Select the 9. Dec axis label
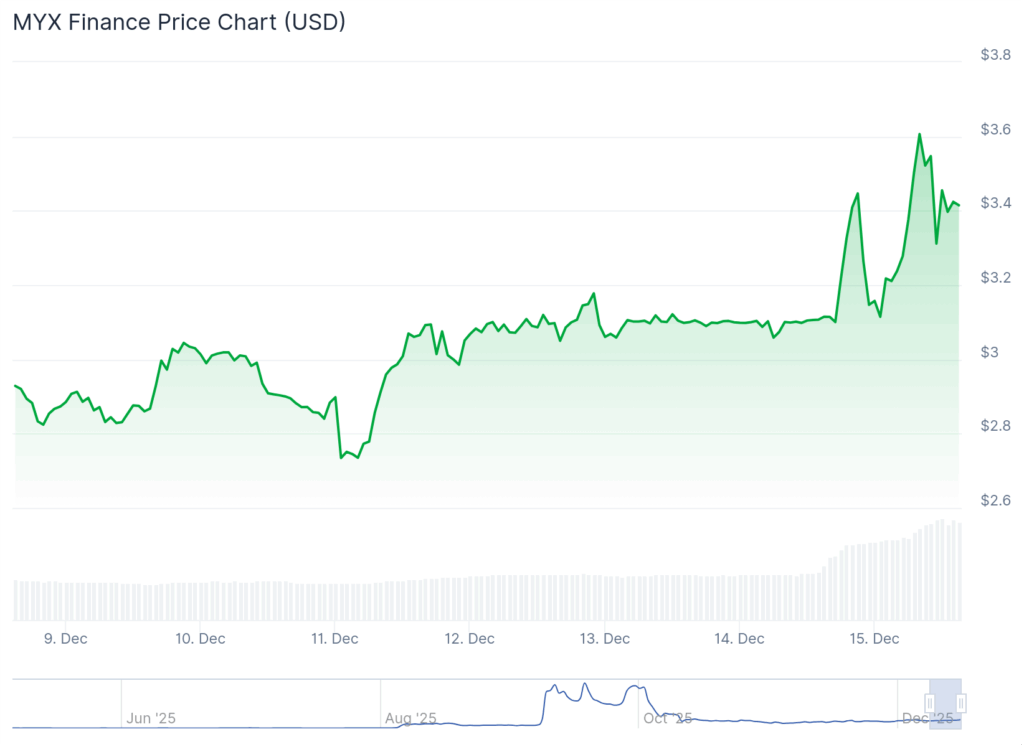This screenshot has width=1024, height=747. coord(67,638)
